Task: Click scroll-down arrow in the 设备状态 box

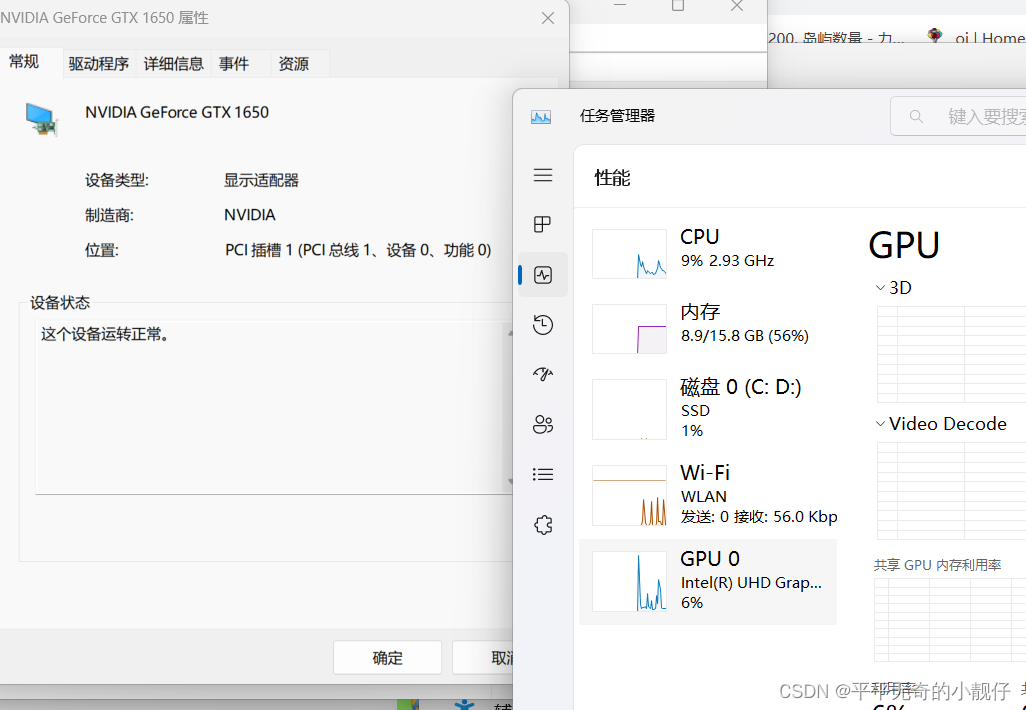Action: [509, 482]
